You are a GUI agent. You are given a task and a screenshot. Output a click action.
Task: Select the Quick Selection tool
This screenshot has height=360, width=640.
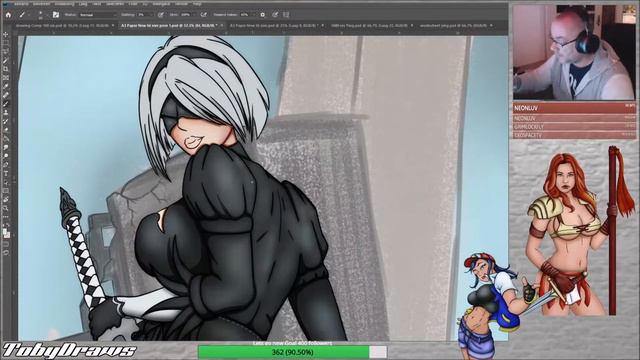(6, 61)
